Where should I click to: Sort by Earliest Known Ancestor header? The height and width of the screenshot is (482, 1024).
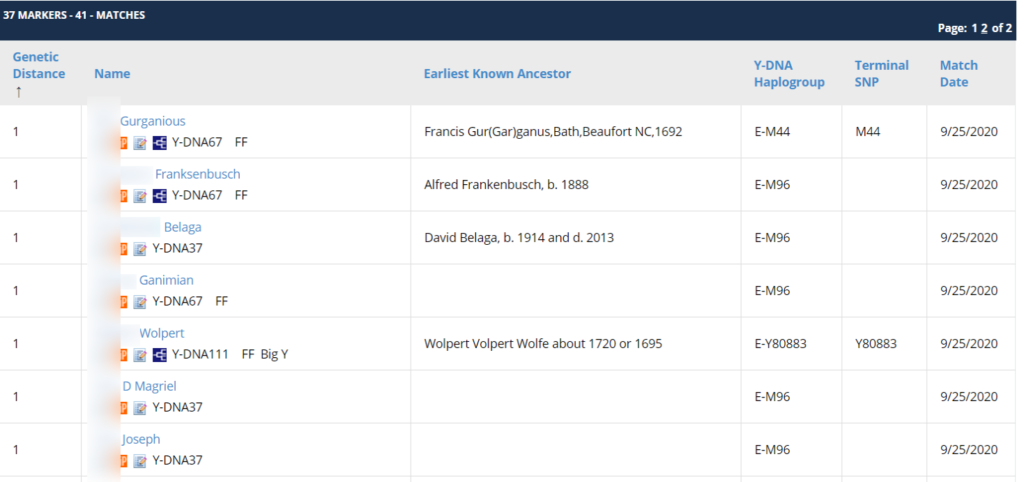tap(497, 74)
